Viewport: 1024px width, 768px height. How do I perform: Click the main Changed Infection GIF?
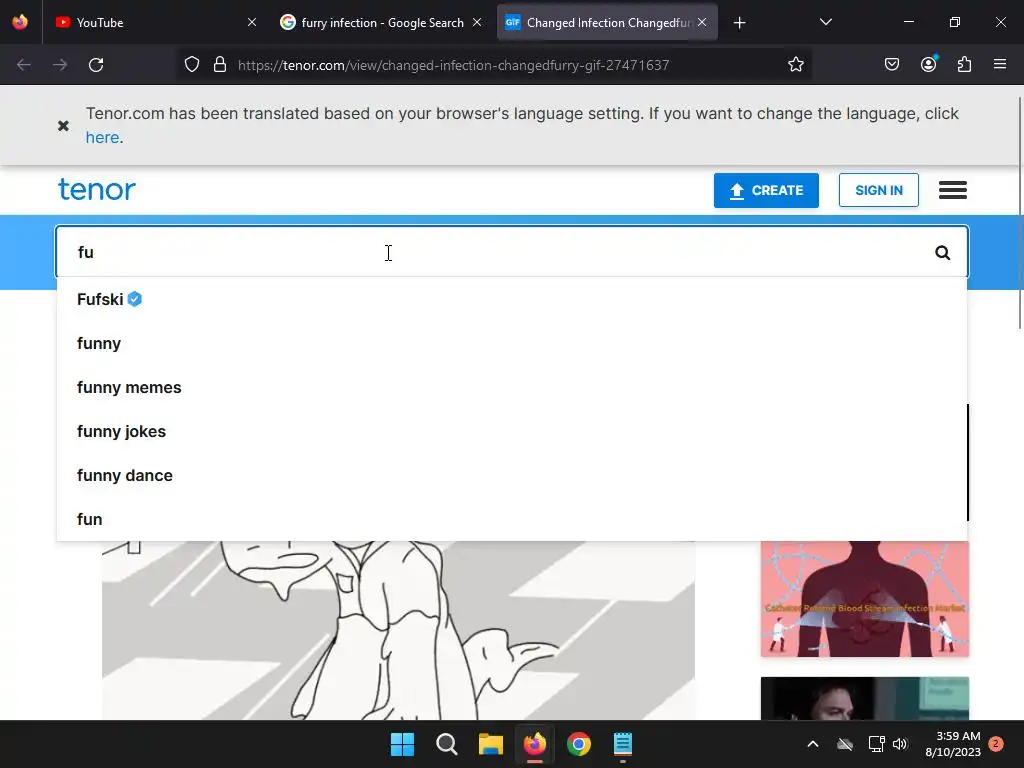(x=398, y=630)
